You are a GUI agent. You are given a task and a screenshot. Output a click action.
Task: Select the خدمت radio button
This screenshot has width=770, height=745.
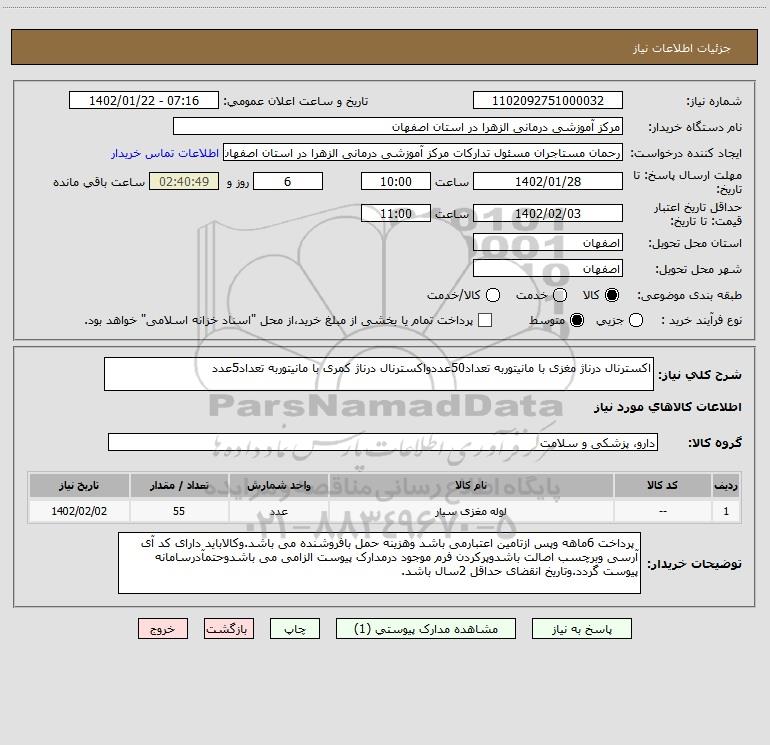click(x=560, y=295)
